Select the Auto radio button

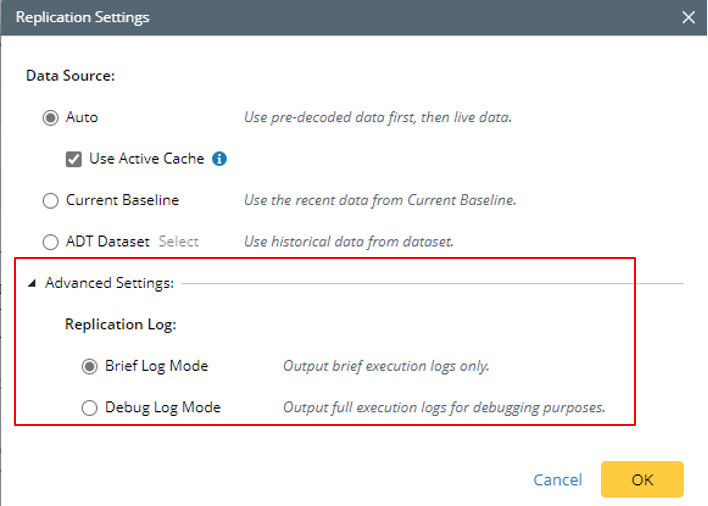[x=51, y=118]
